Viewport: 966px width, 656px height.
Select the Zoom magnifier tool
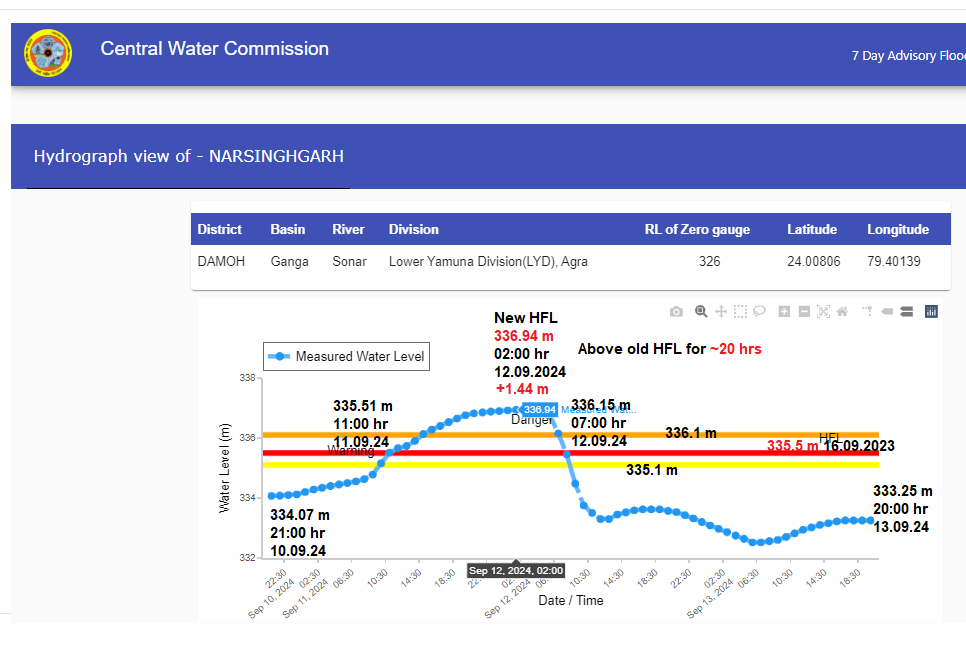click(x=701, y=312)
